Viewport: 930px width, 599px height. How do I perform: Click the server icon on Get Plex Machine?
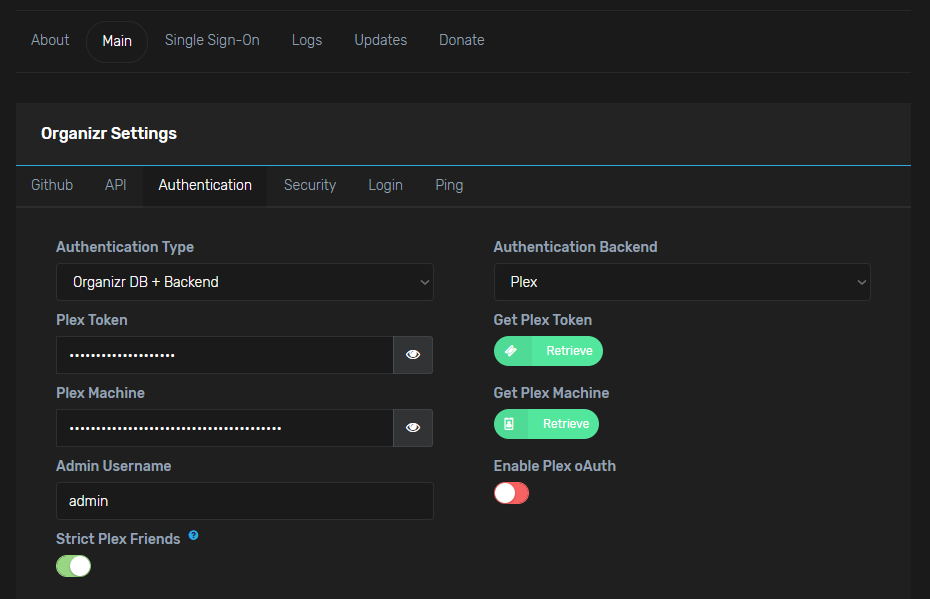(x=510, y=424)
